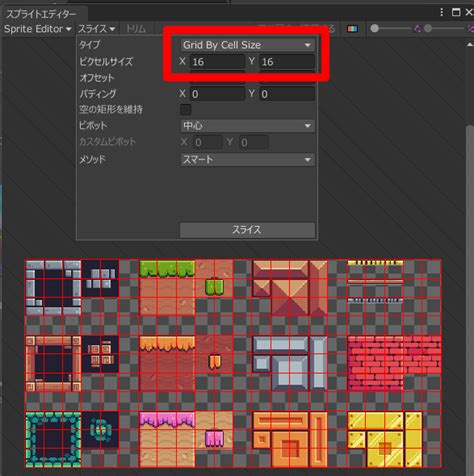Click the パディング Y input field
474x476 pixels.
pos(287,94)
